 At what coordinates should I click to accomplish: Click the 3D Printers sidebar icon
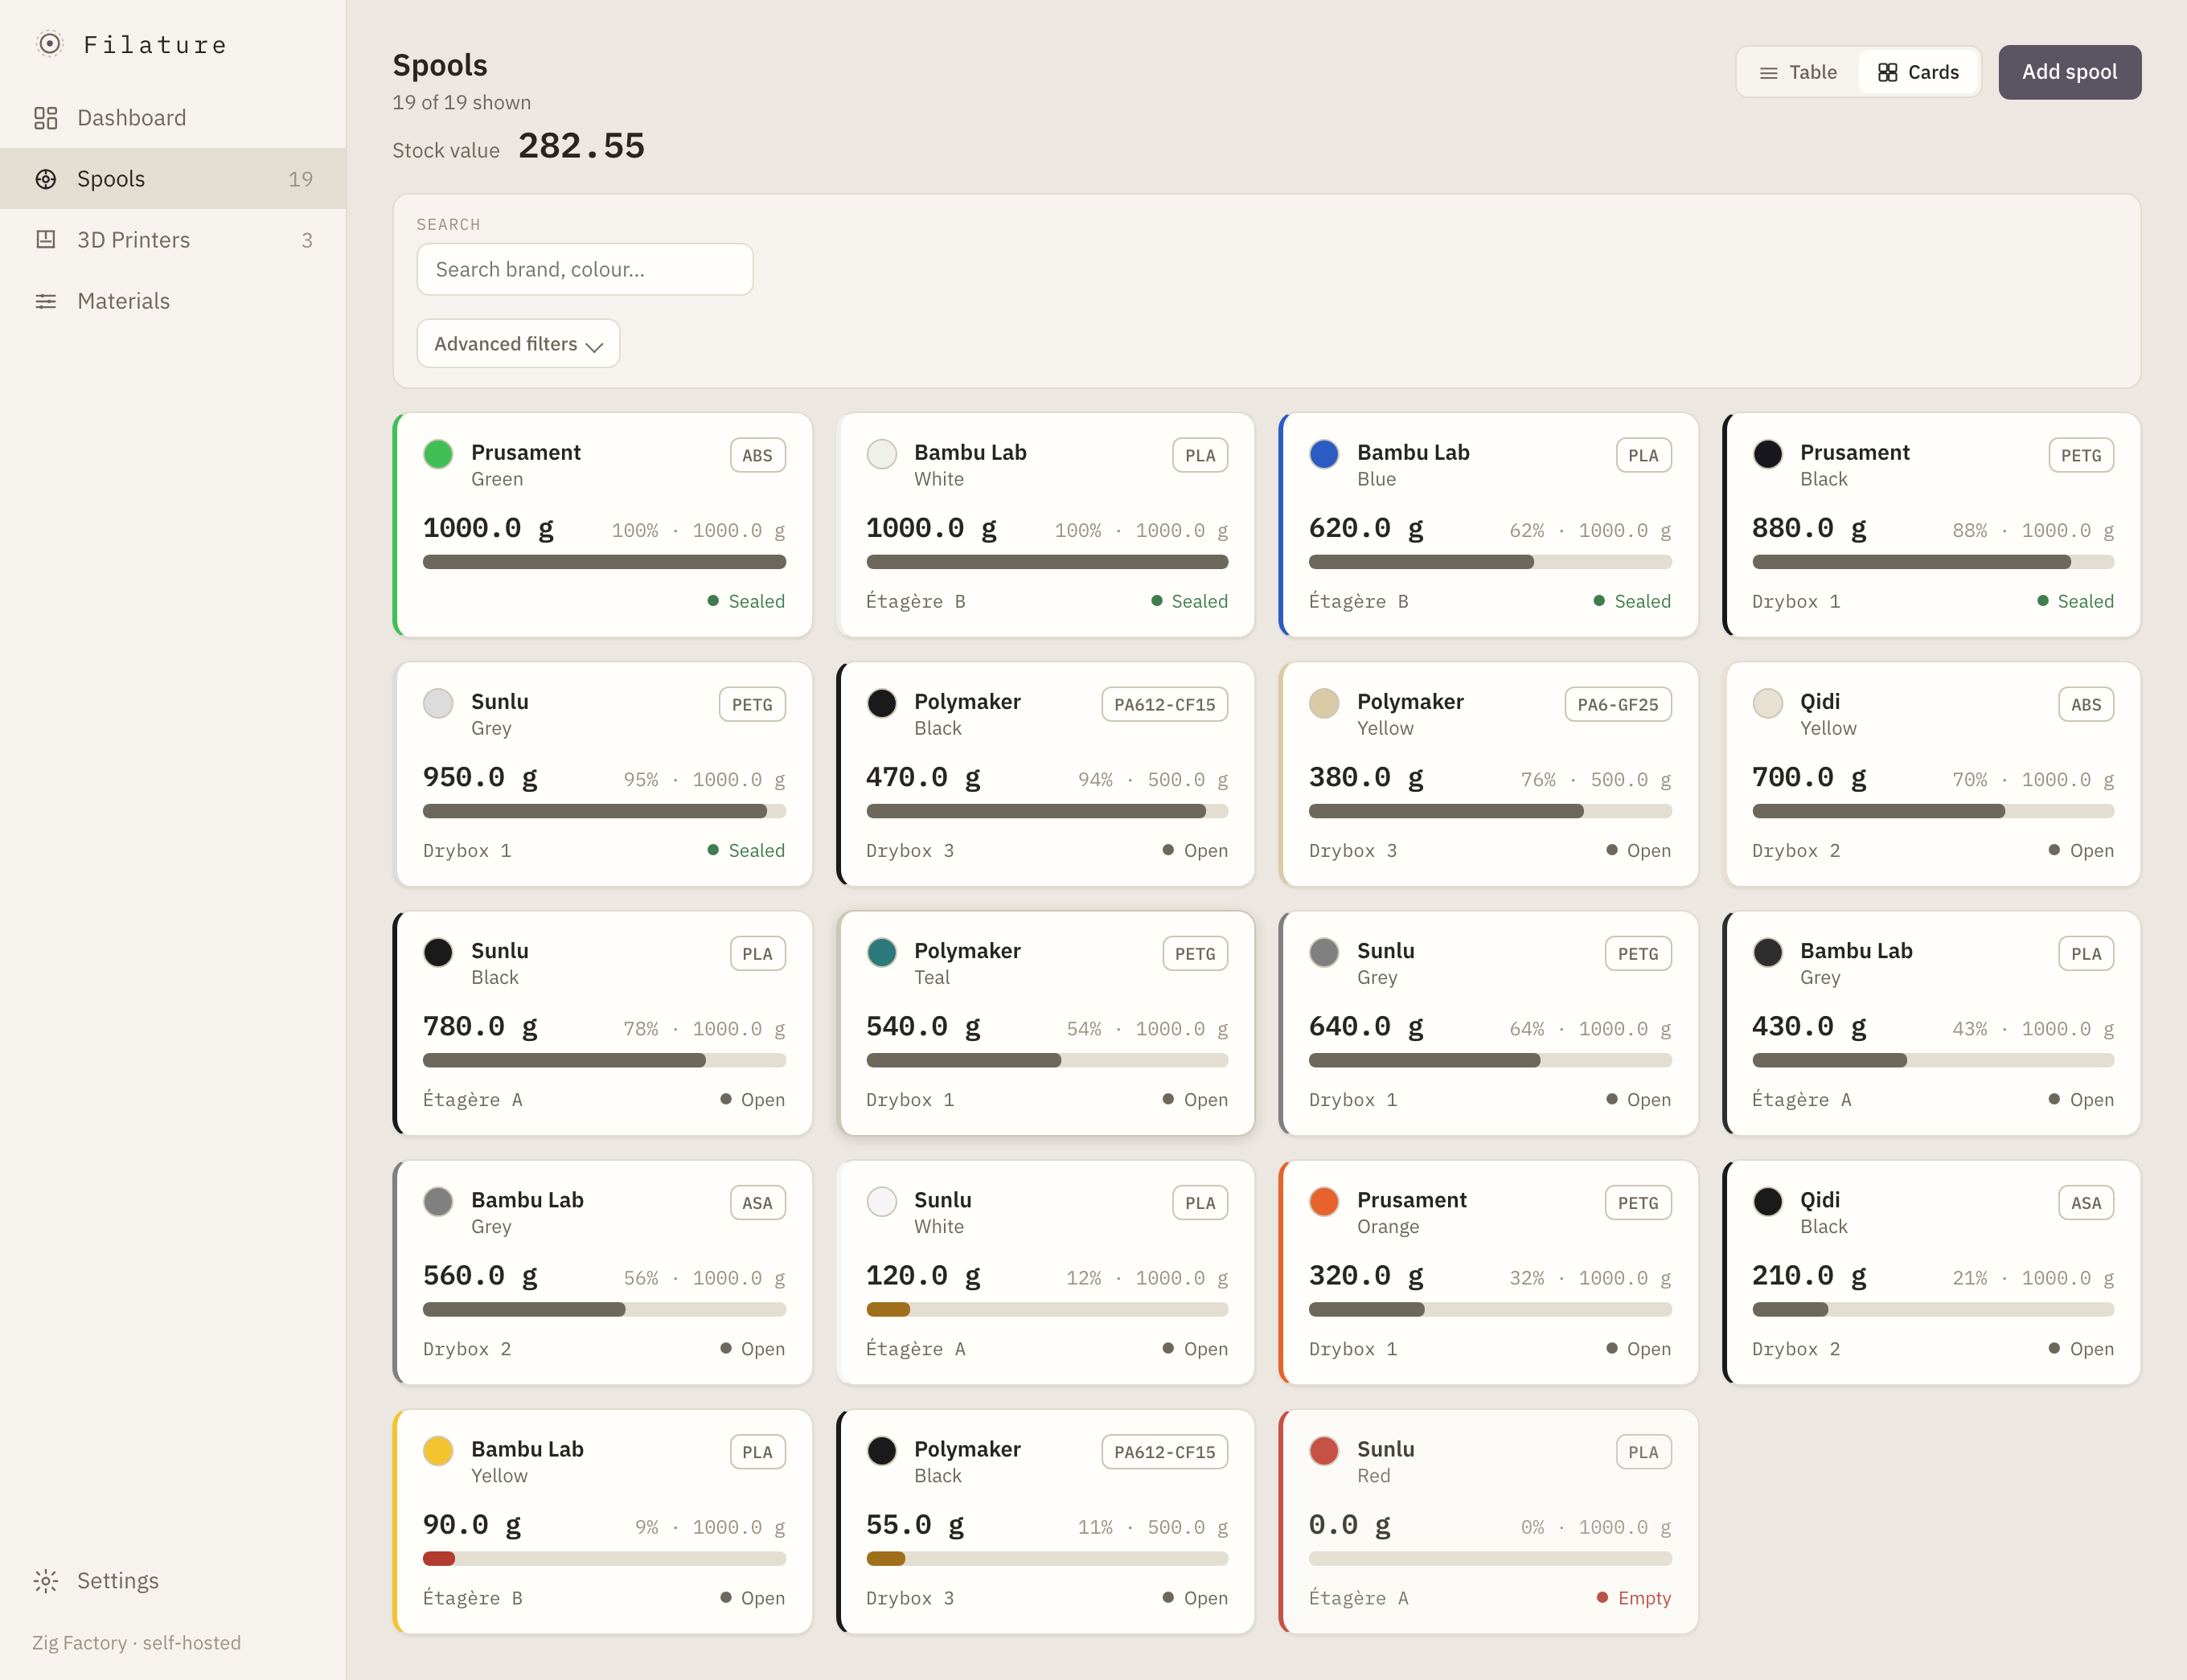46,240
